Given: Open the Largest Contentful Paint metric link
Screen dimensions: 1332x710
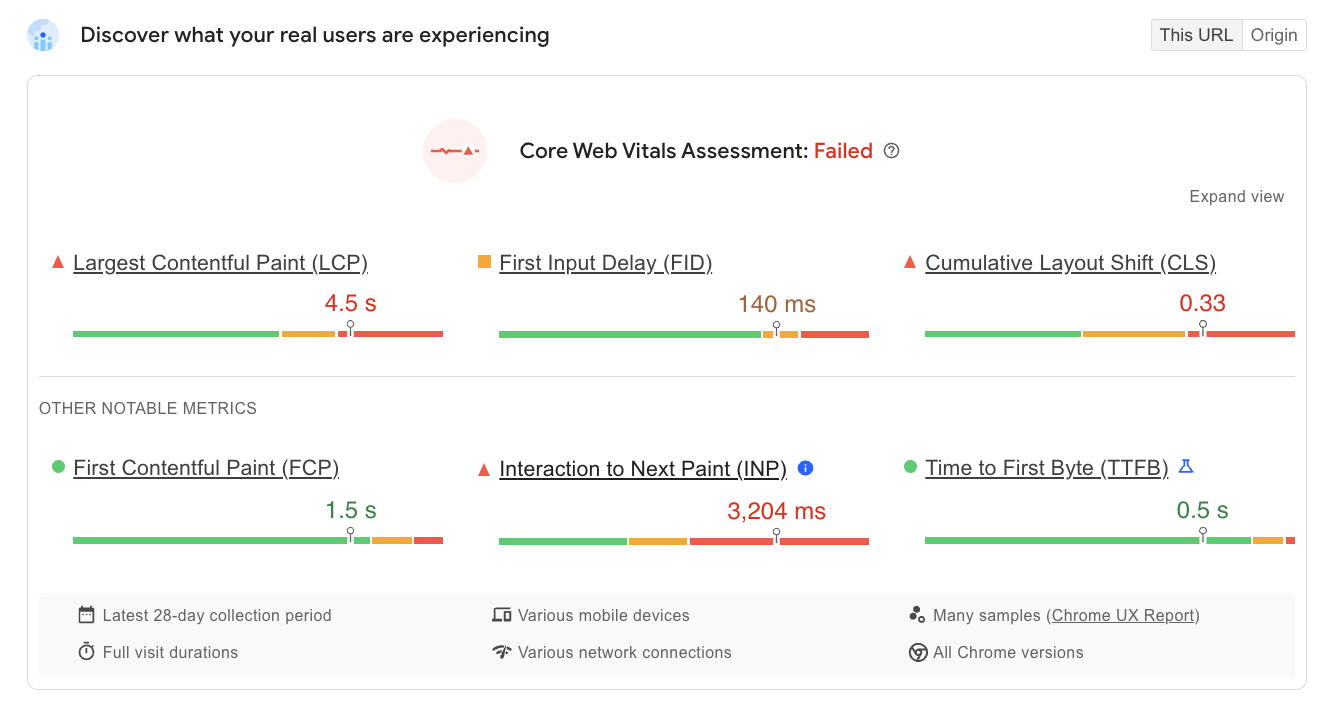Looking at the screenshot, I should click(x=220, y=262).
